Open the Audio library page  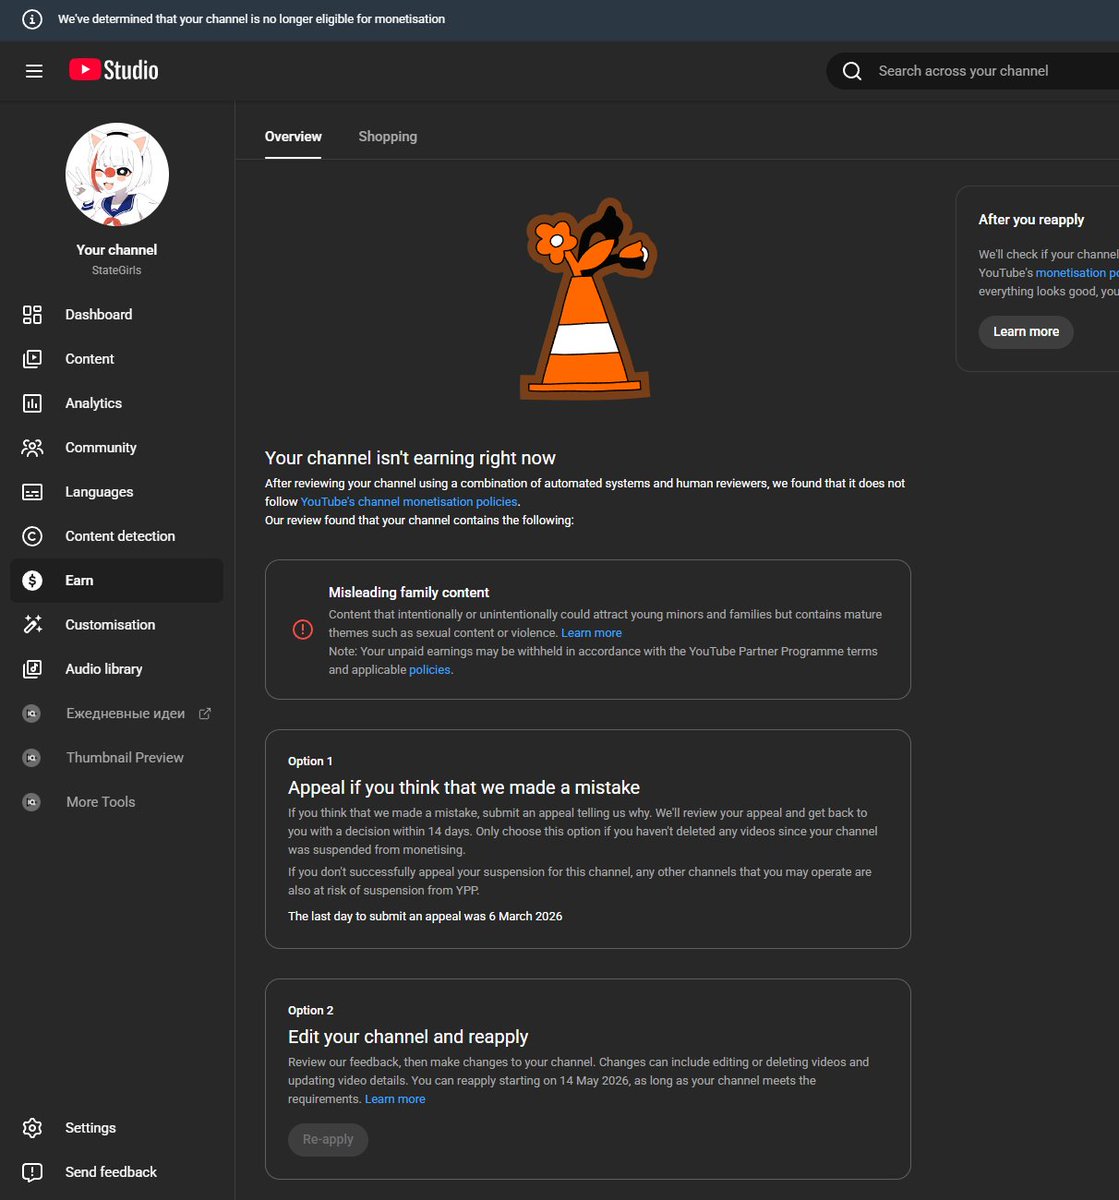tap(117, 669)
